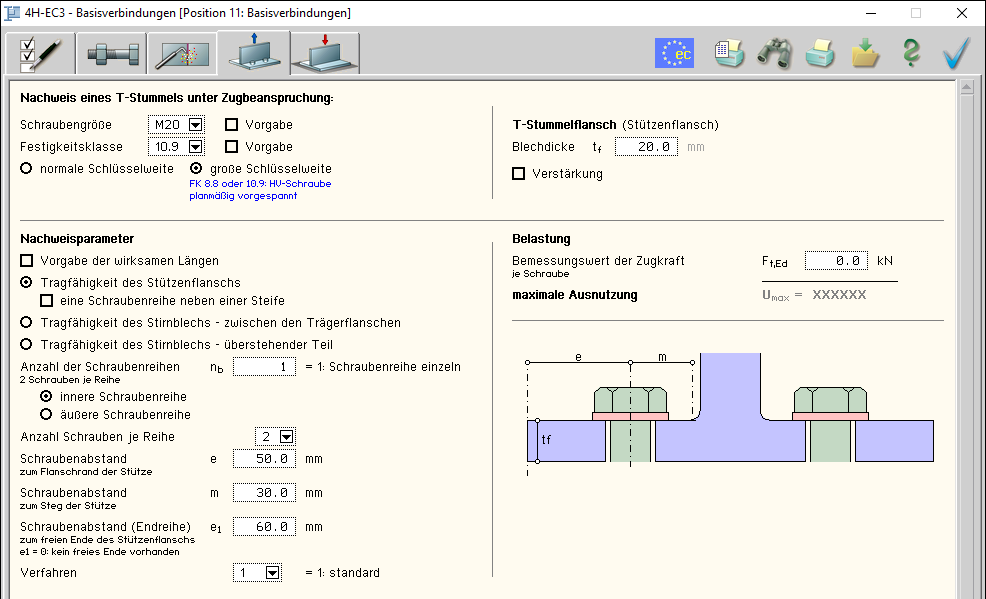Select the T-stub compression tab with red arrow
Viewport: 986px width, 599px height.
325,54
